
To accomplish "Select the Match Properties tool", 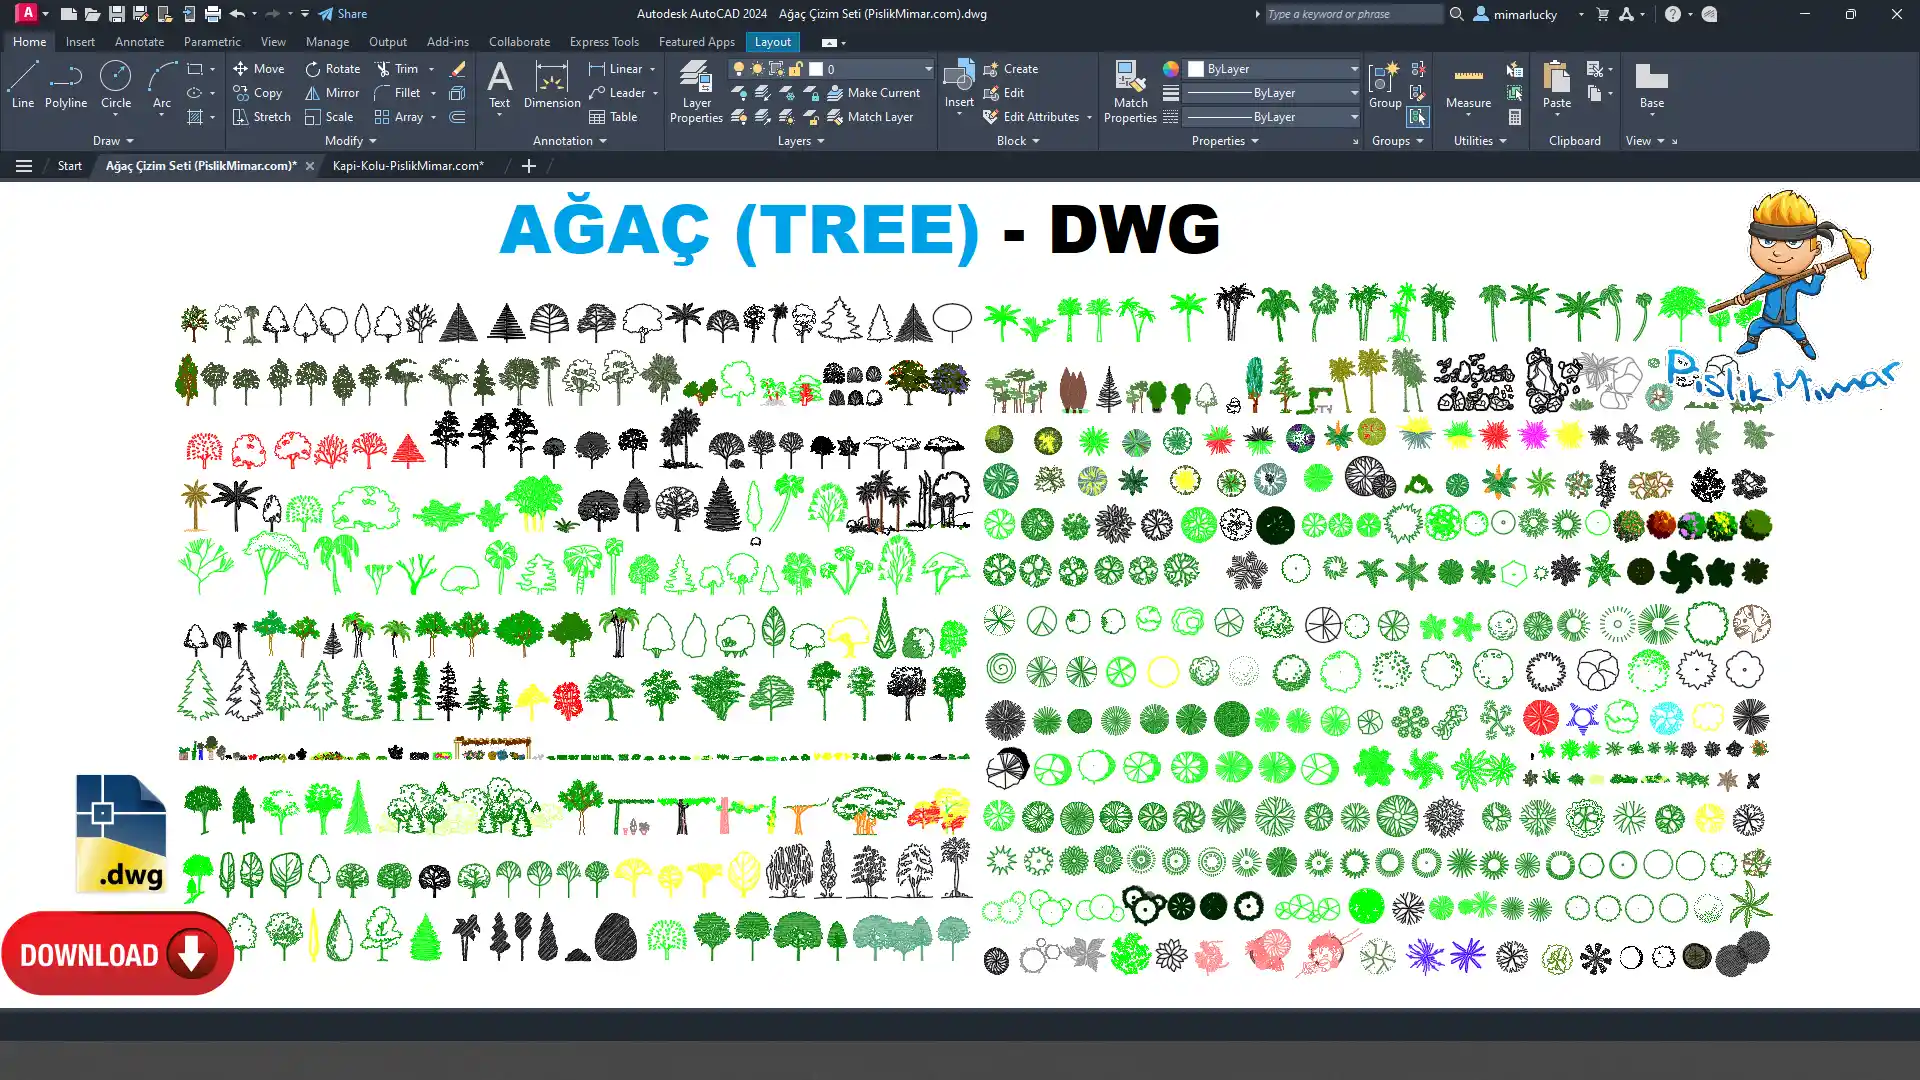I will coord(1130,91).
